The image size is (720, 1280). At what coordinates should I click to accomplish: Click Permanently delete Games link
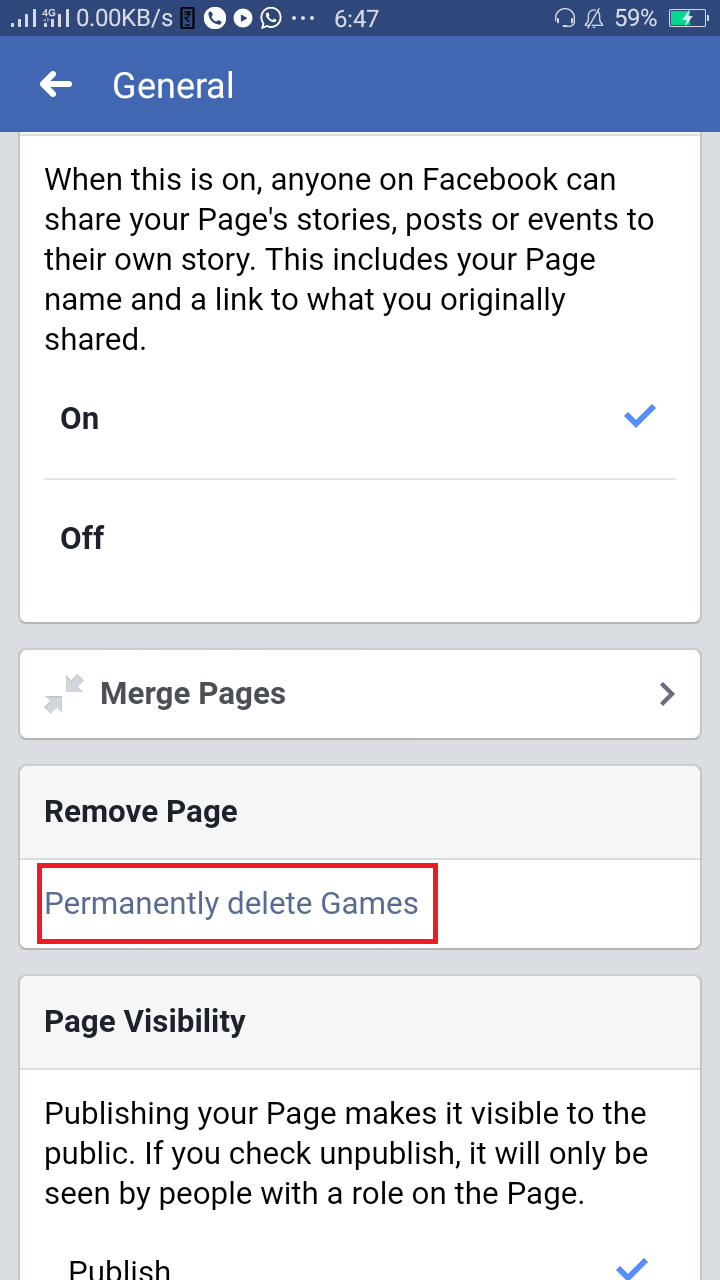pyautogui.click(x=231, y=904)
